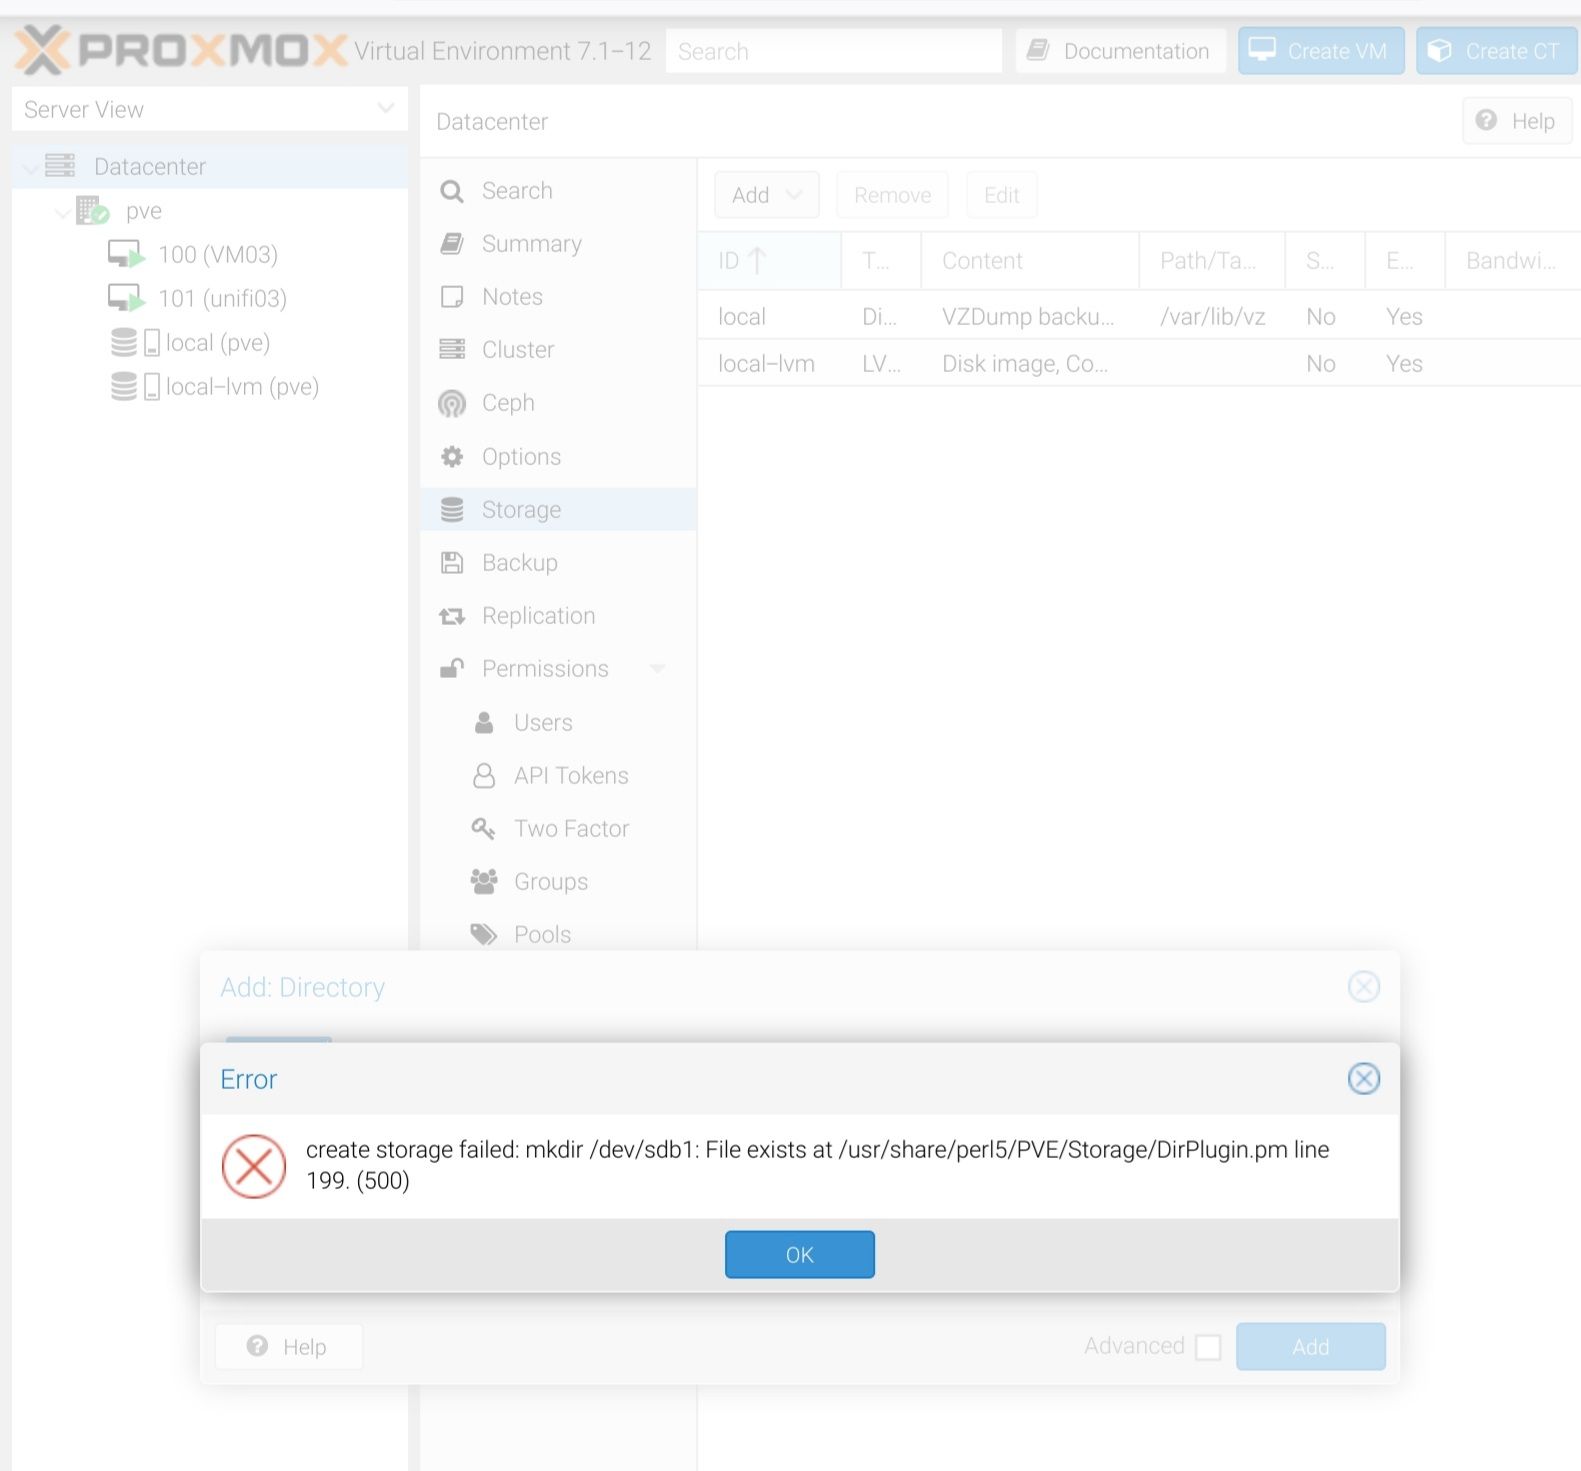Select VM 100 (VM03) in the tree
1581x1471 pixels.
pos(218,255)
